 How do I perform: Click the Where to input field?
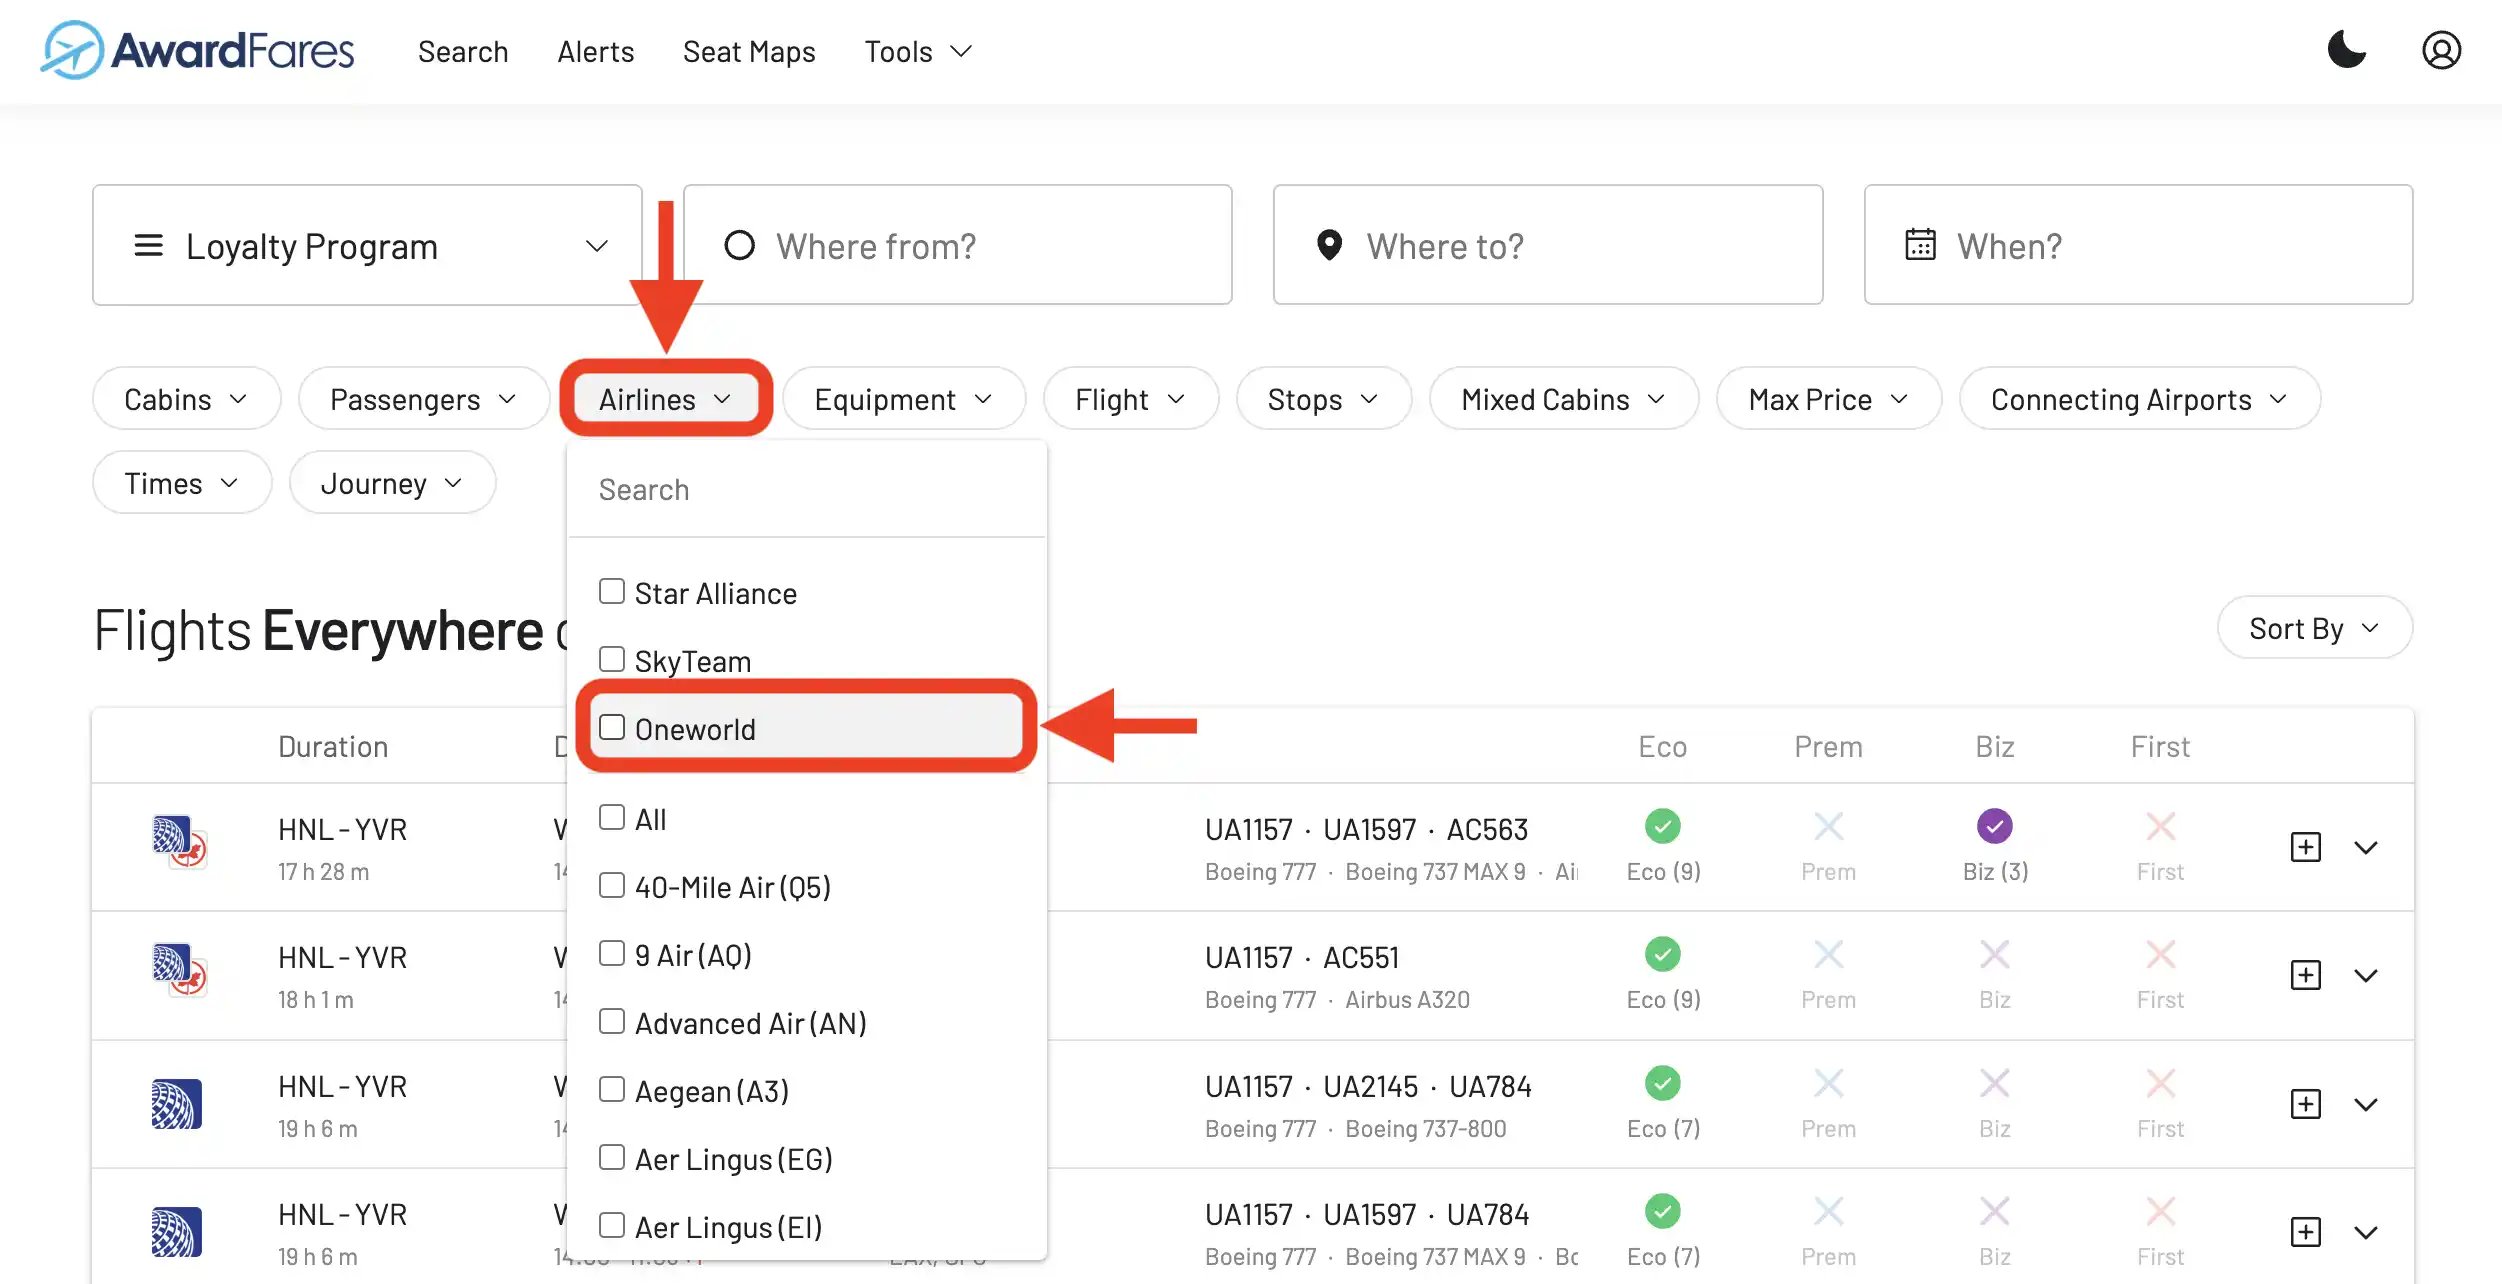[x=1547, y=245]
